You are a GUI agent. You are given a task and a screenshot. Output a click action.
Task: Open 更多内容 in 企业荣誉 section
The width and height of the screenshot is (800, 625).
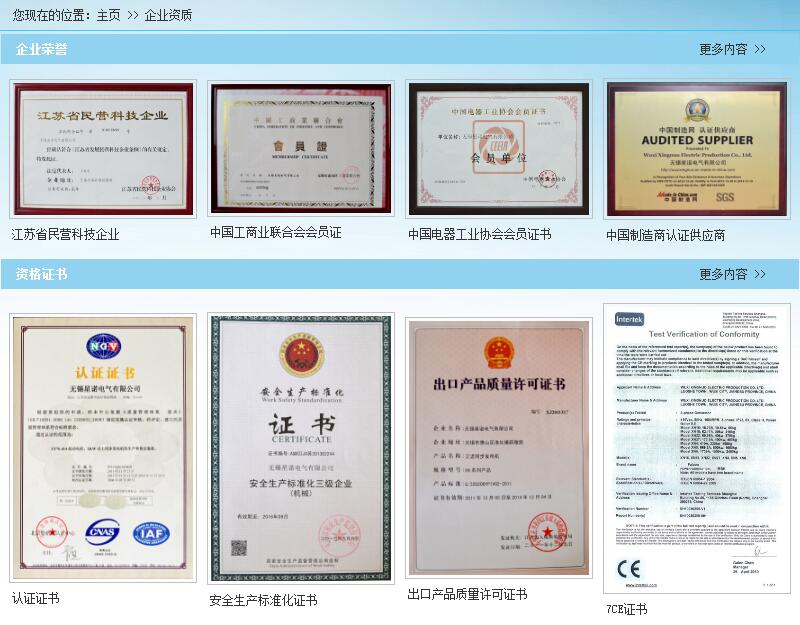coord(732,49)
